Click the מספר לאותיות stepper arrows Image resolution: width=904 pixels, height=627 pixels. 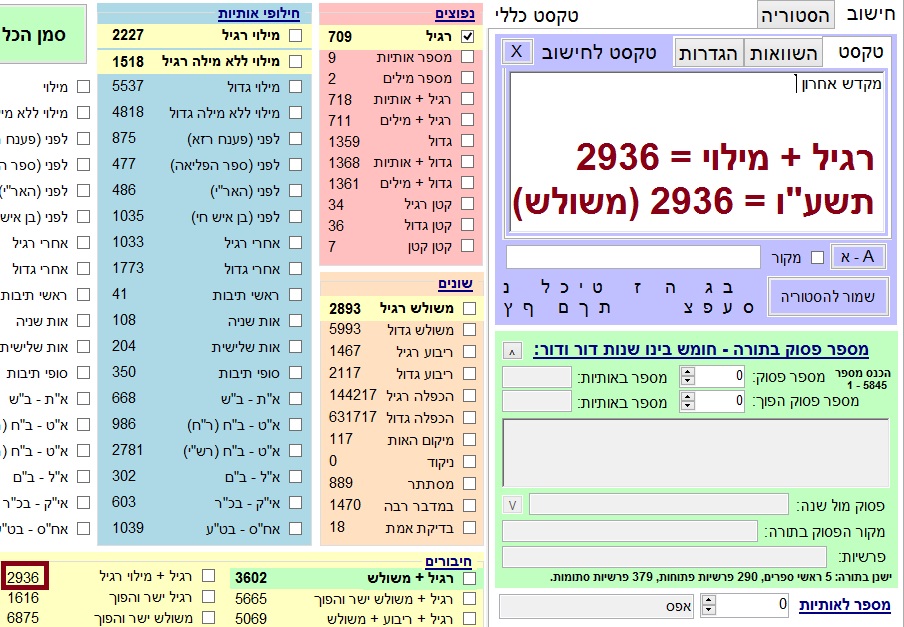709,605
